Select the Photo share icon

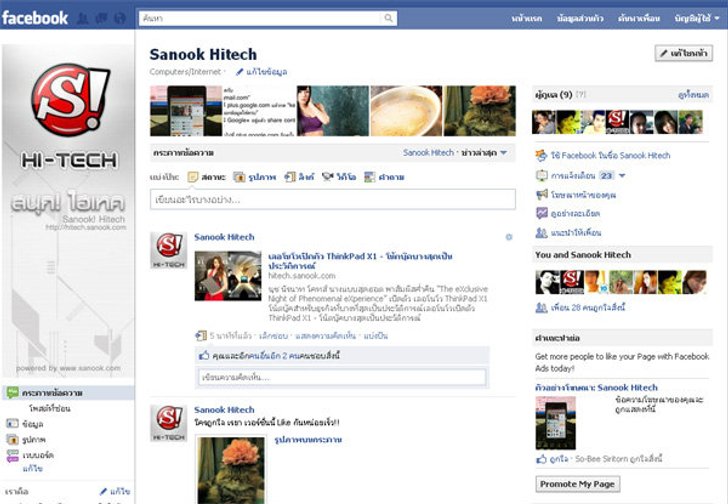pyautogui.click(x=239, y=177)
